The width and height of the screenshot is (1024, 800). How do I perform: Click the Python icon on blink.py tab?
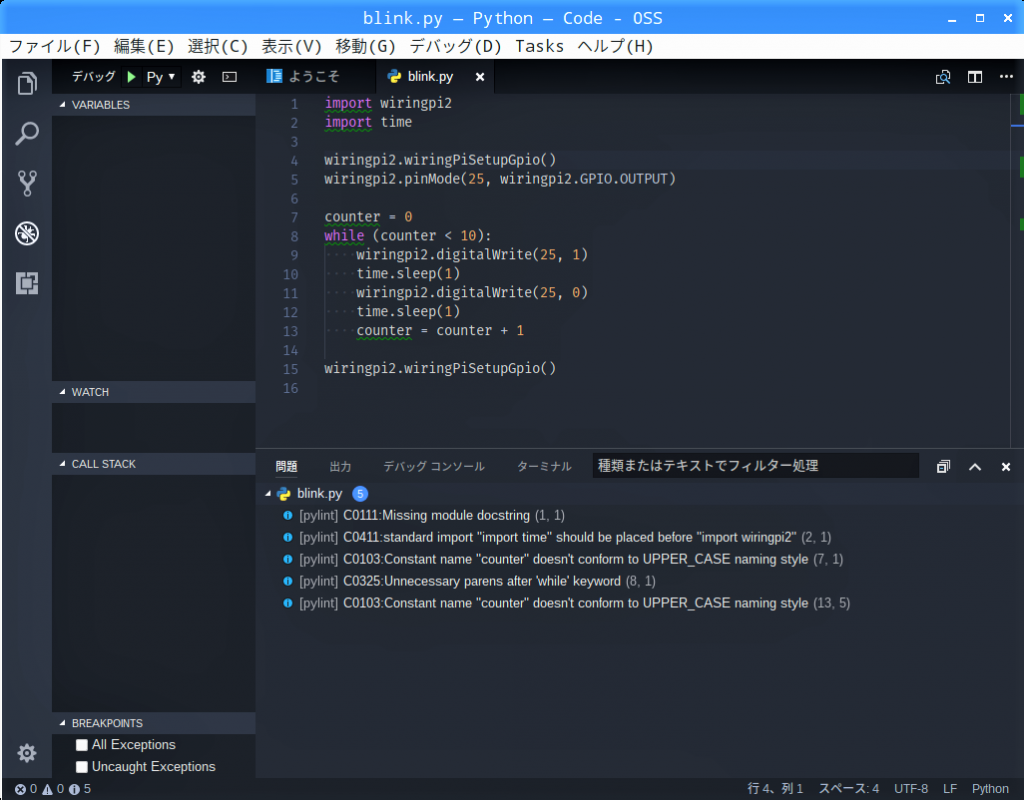(x=394, y=76)
